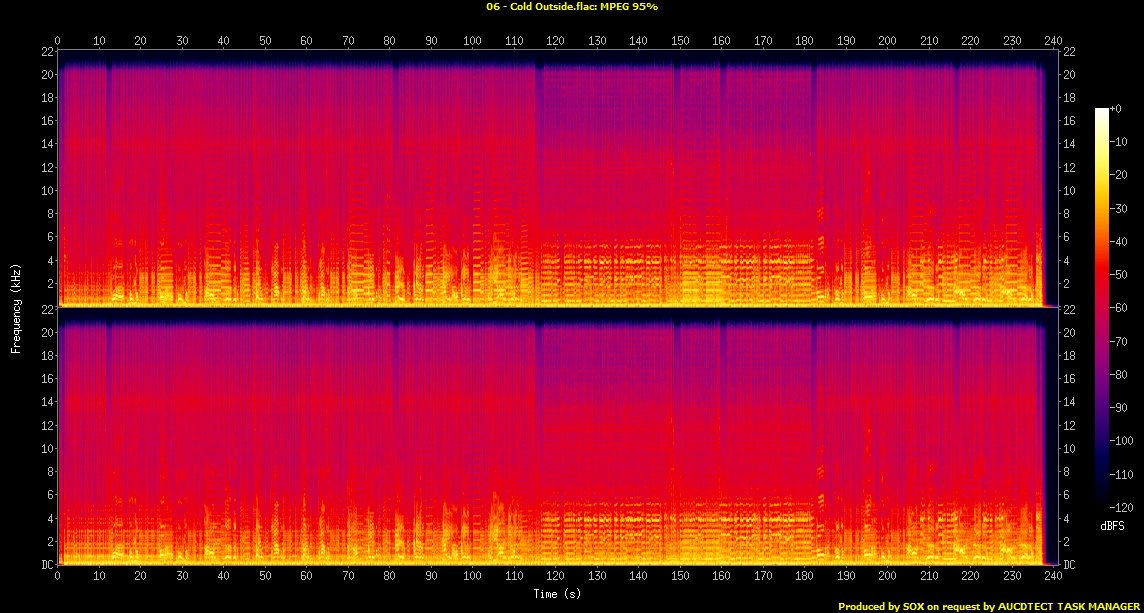Click the 'Frequency (kHz)' vertical axis label
The height and width of the screenshot is (613, 1144).
point(16,307)
